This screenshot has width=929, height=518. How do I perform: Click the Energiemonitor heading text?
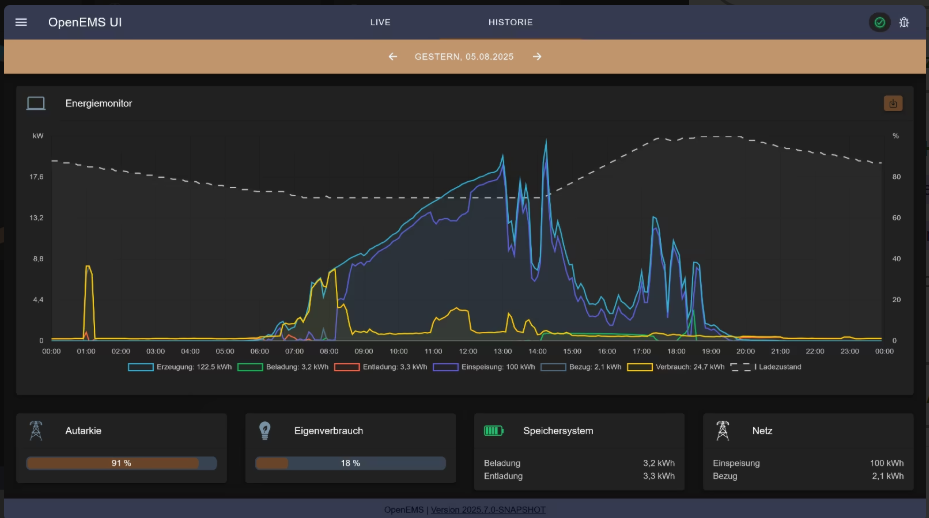pos(98,104)
